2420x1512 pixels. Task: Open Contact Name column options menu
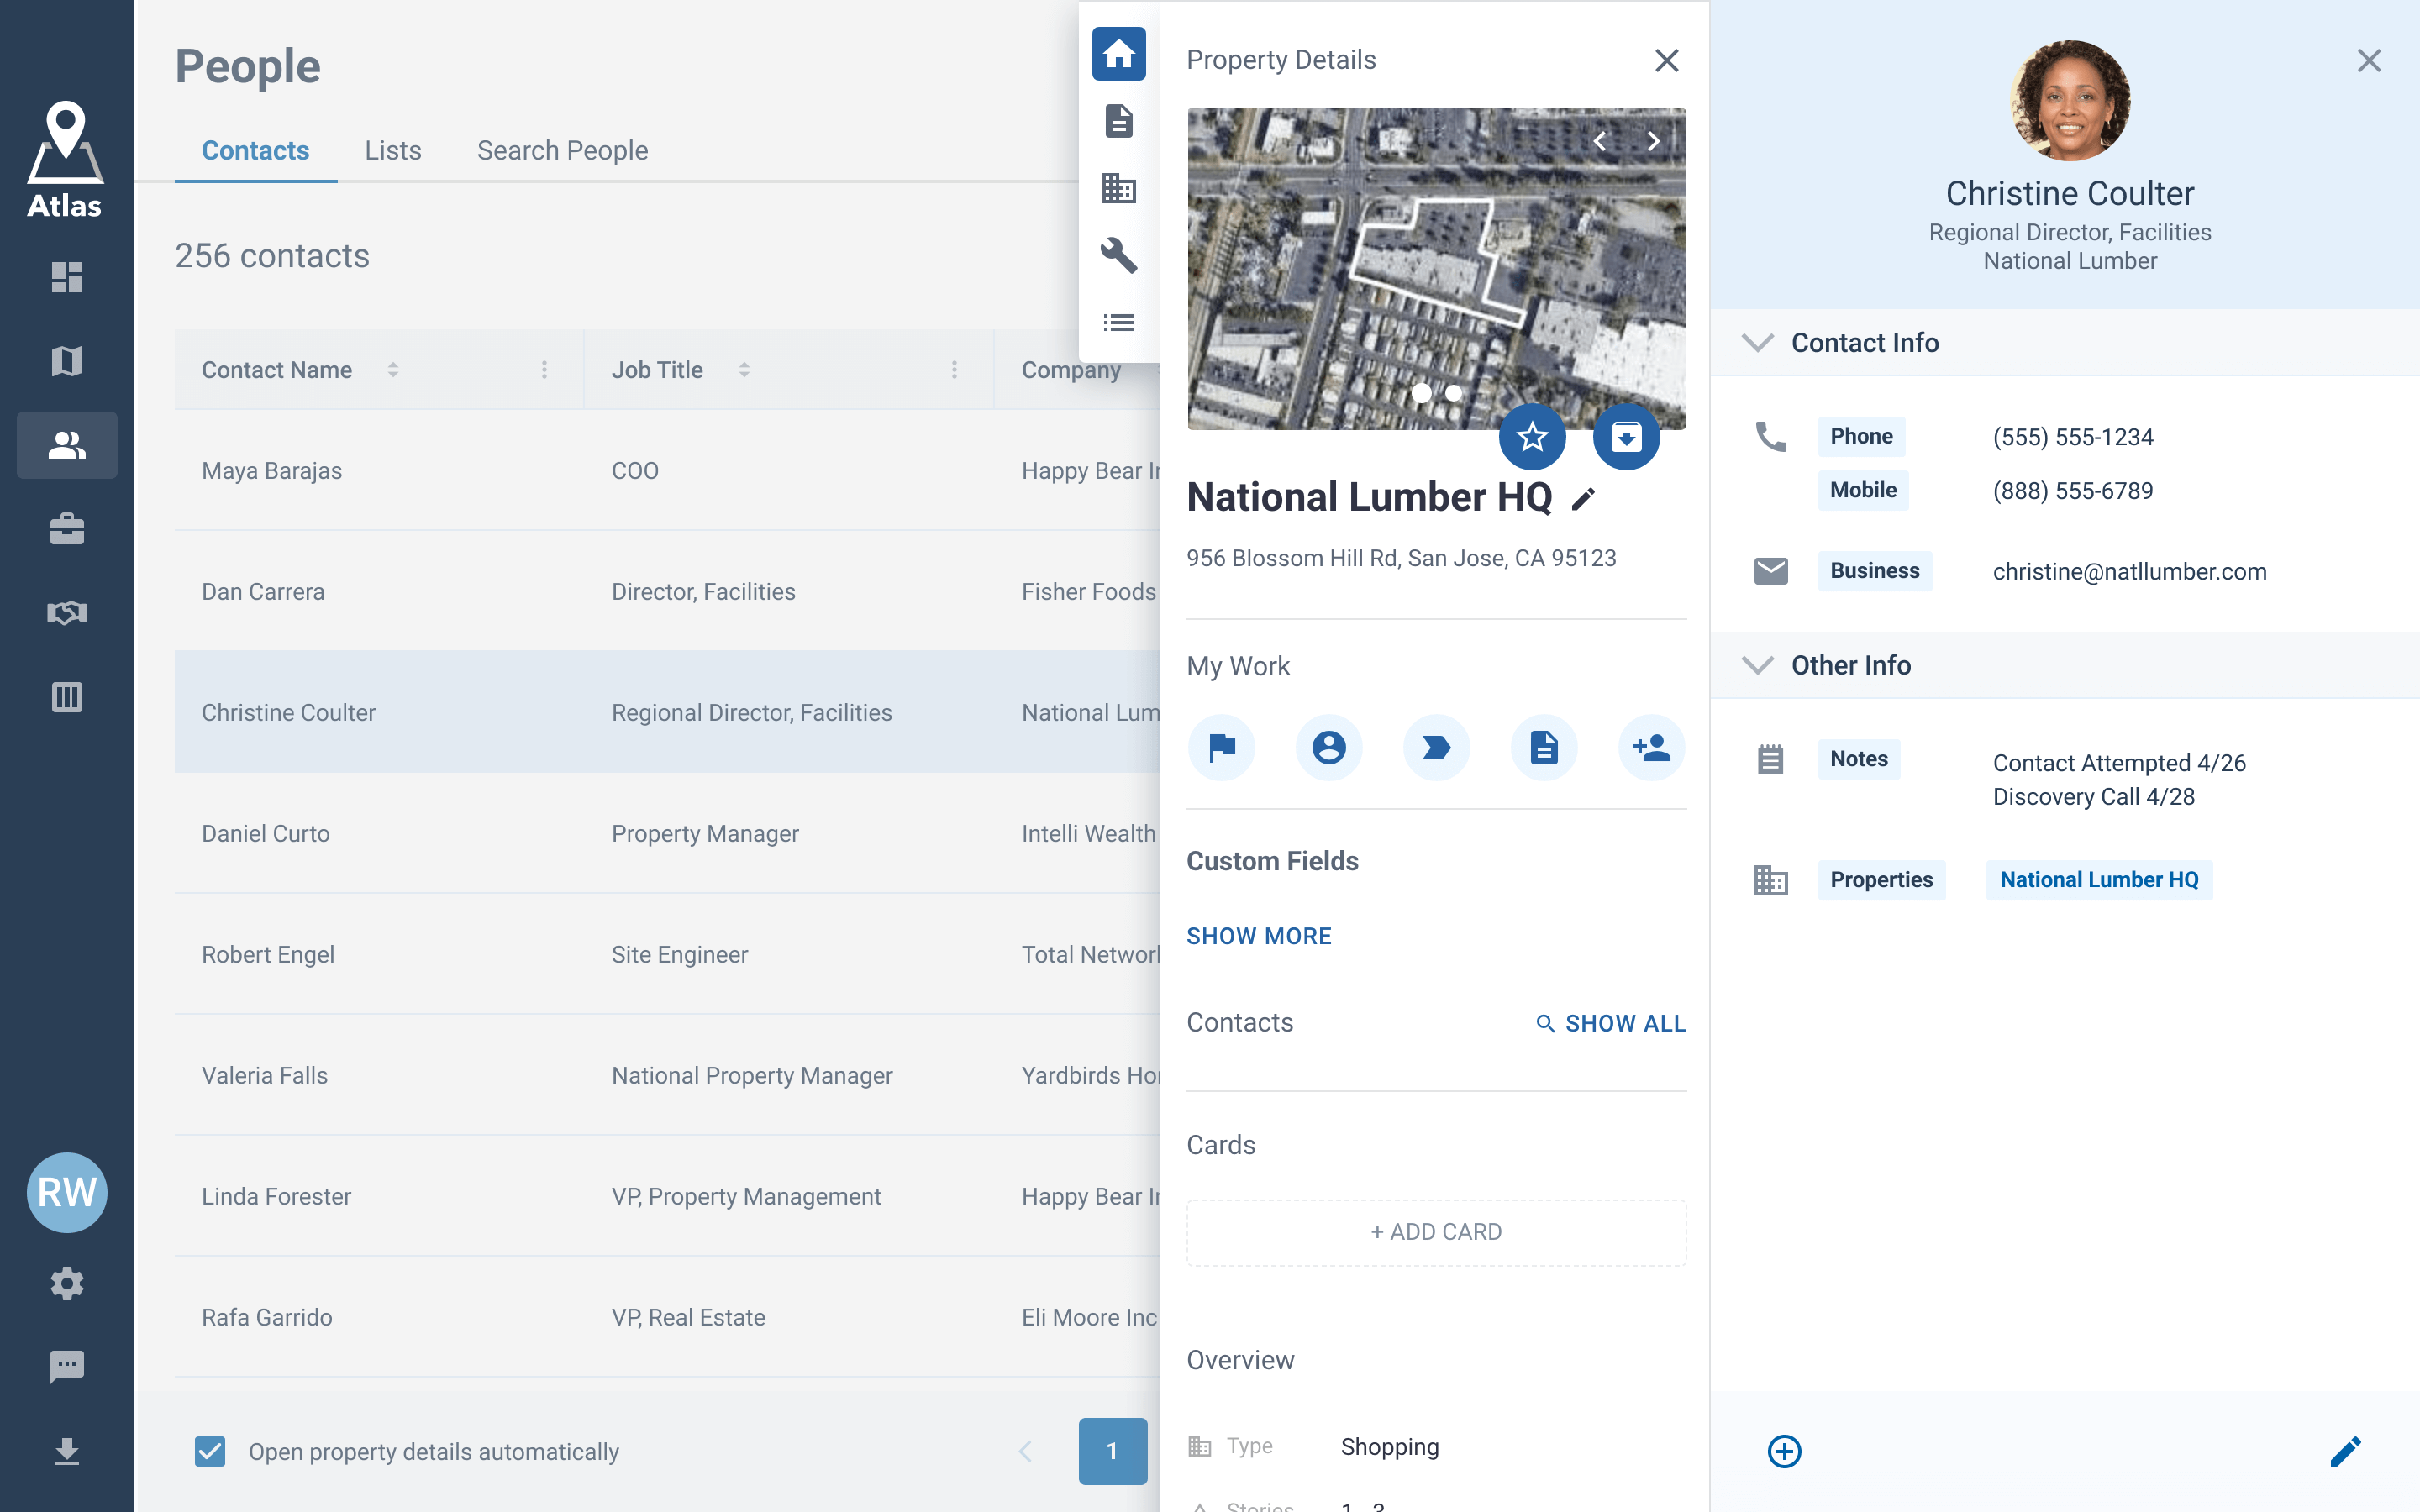544,370
